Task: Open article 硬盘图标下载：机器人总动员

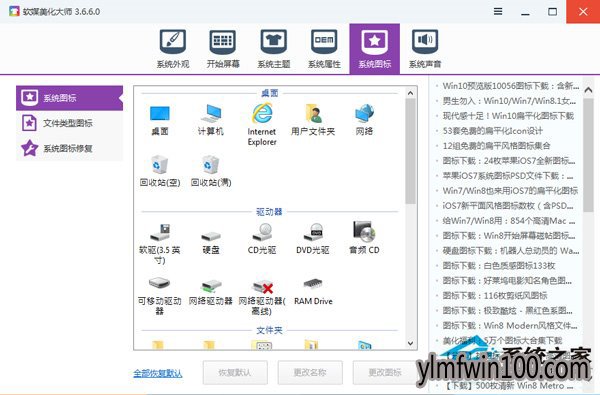Action: tap(511, 251)
